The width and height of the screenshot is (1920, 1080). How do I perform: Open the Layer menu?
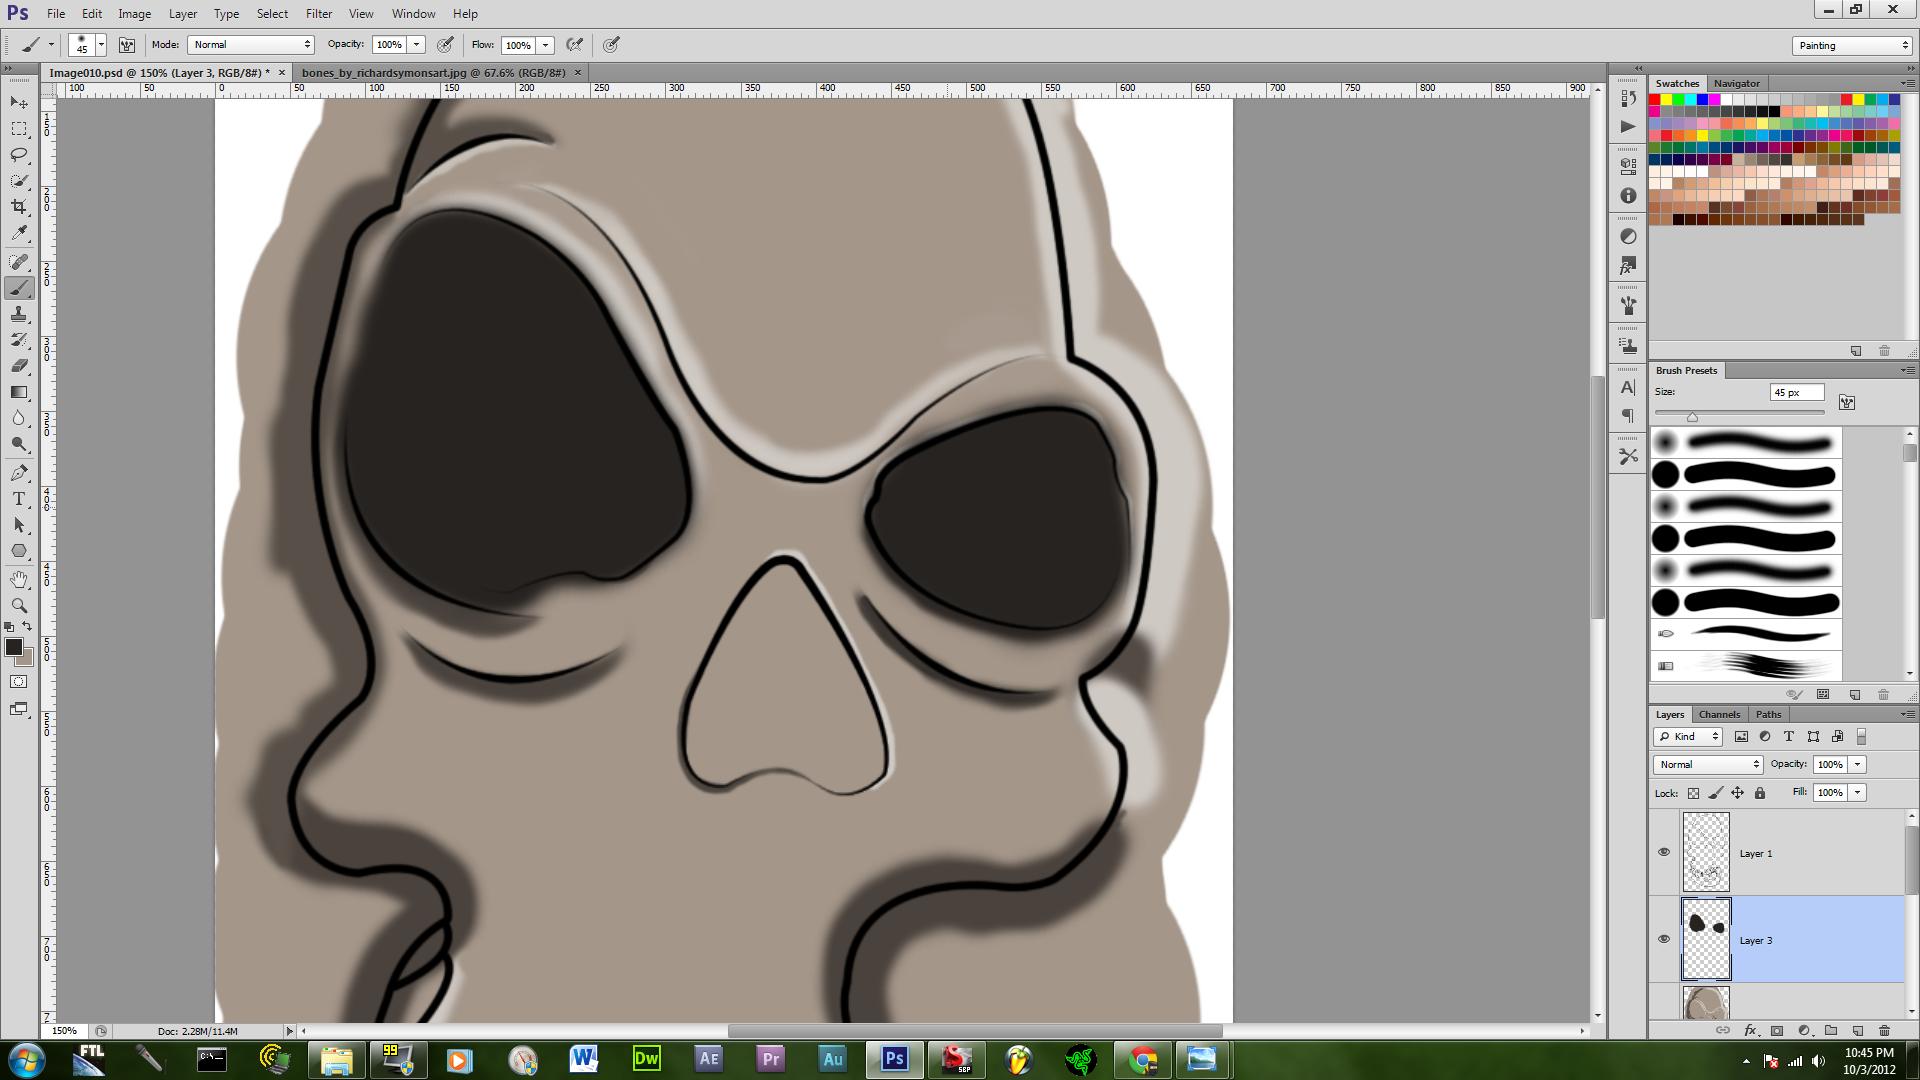tap(182, 14)
